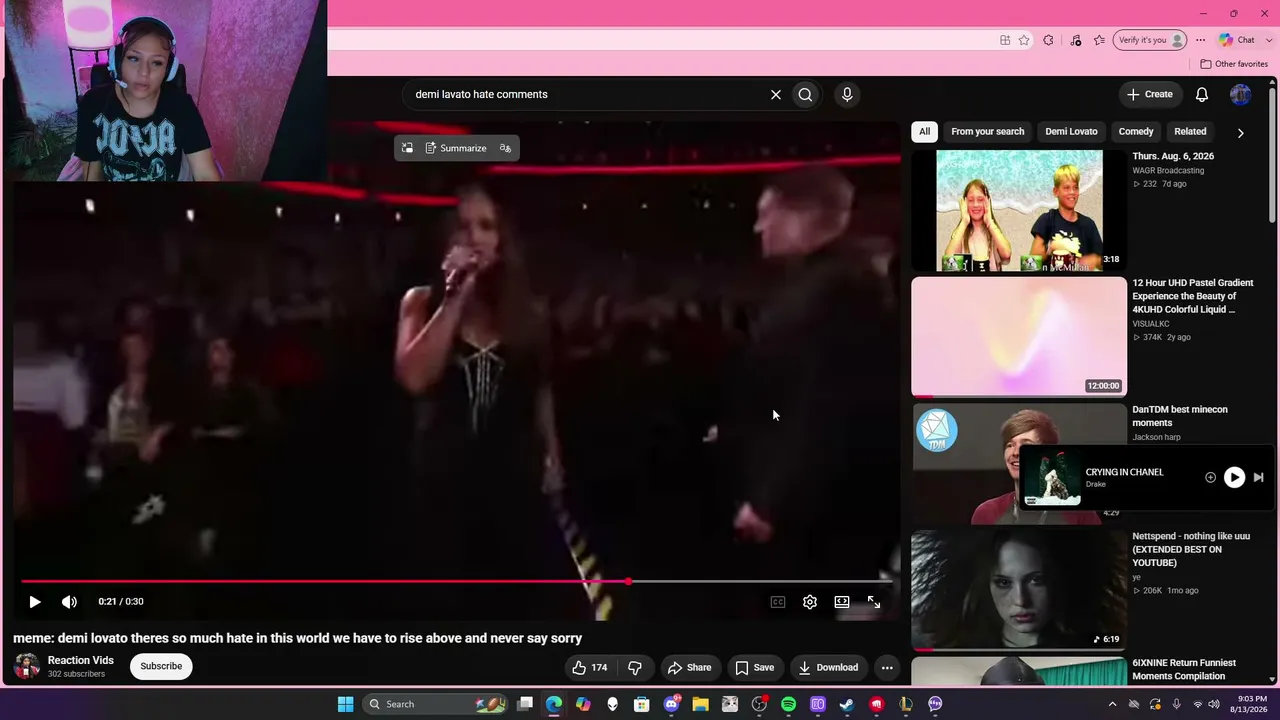Skip to next track in mini player
Viewport: 1280px width, 720px height.
tap(1258, 478)
